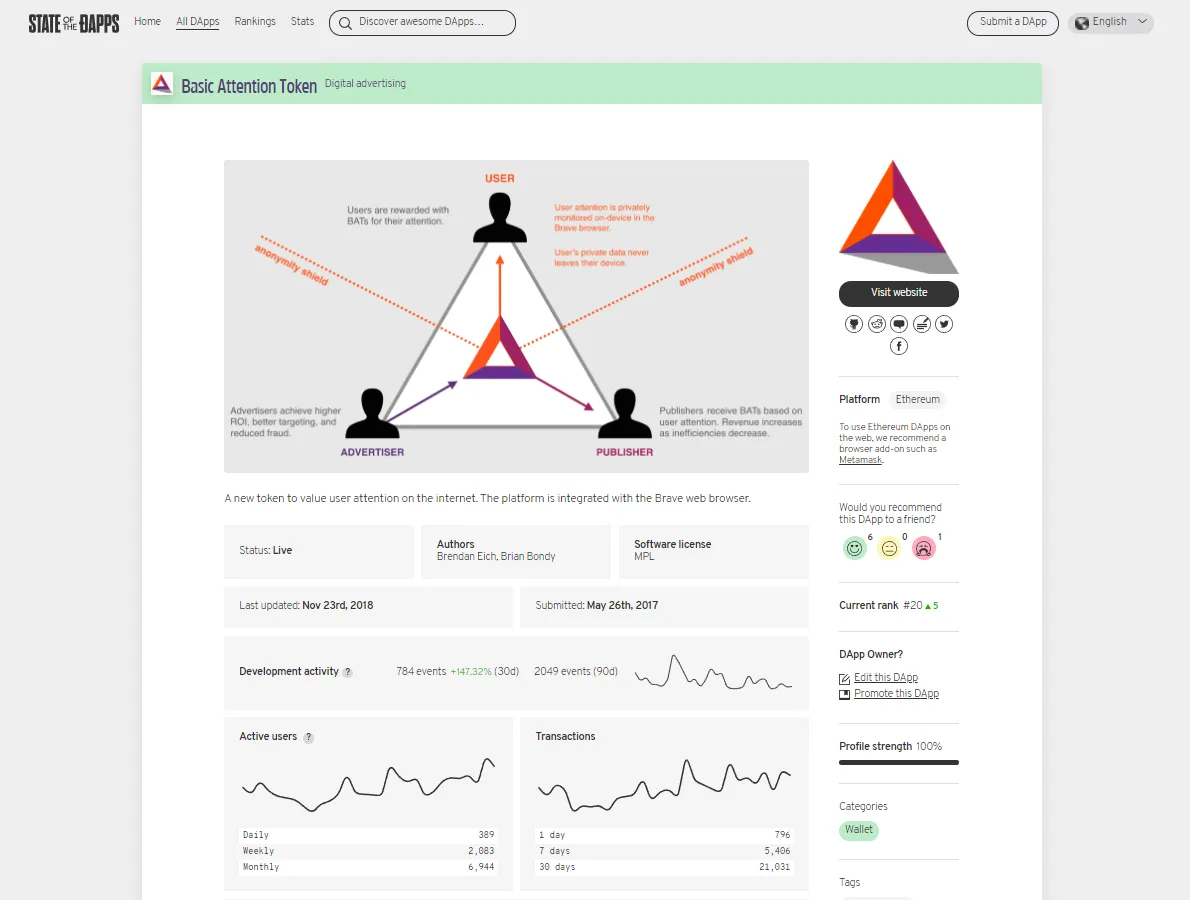This screenshot has height=900, width=1190.
Task: Focus the Discover awesome DApps search field
Action: click(x=422, y=23)
